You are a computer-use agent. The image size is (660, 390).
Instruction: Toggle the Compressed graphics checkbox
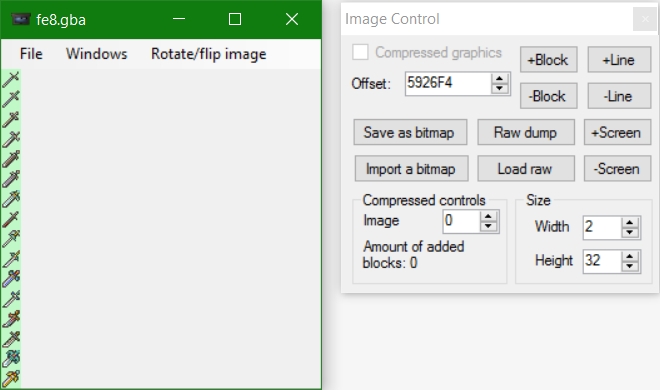click(x=360, y=53)
